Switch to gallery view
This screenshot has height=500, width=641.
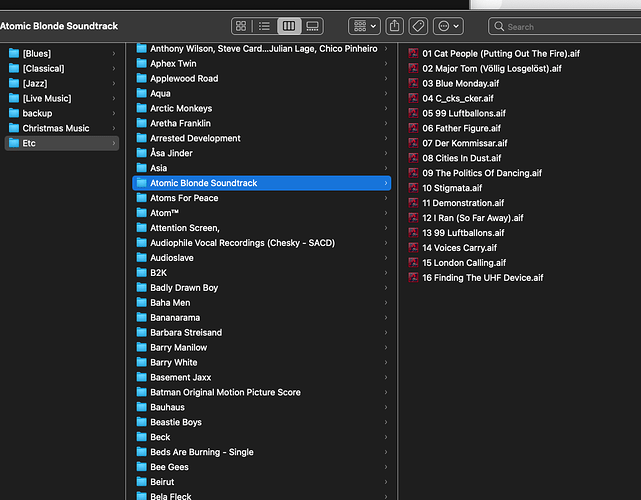tap(312, 26)
